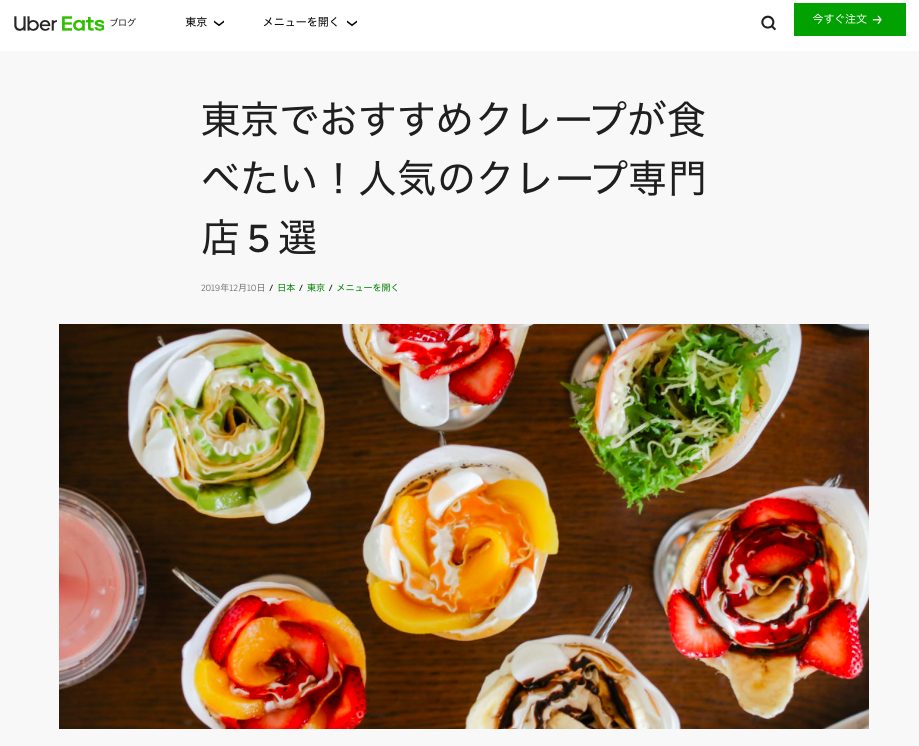
Task: Expand the 東京 chevron arrow
Action: click(219, 23)
